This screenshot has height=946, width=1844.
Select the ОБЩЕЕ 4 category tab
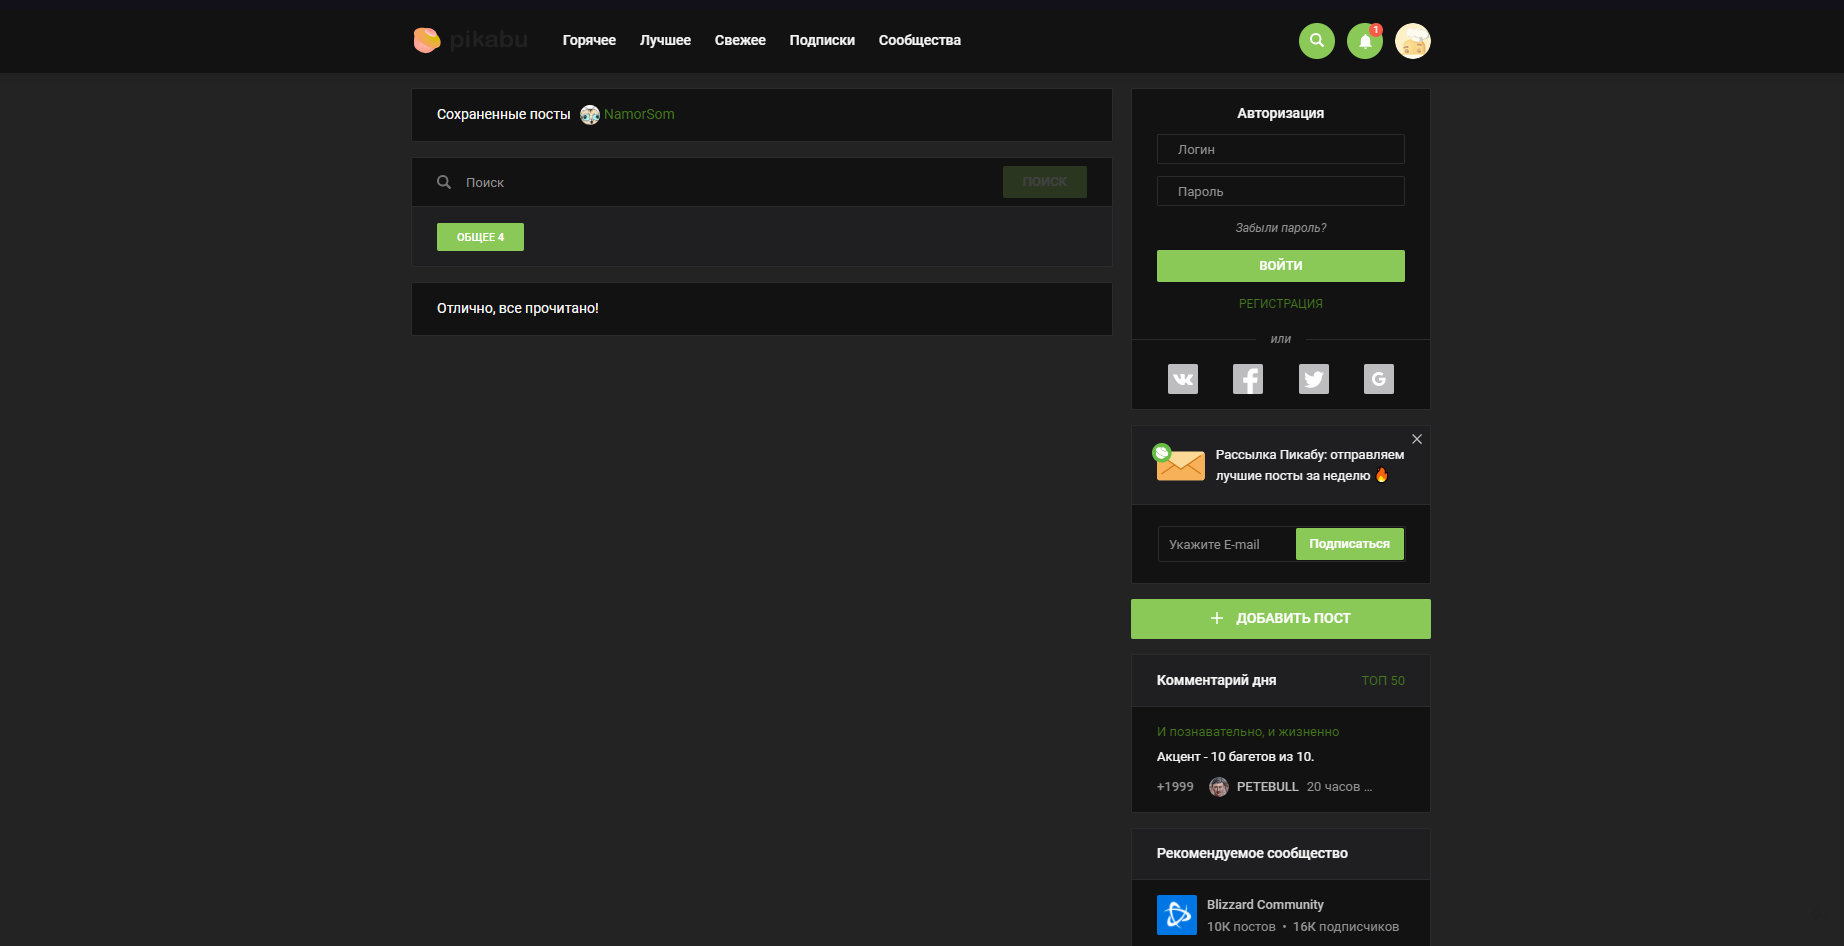[x=480, y=237]
